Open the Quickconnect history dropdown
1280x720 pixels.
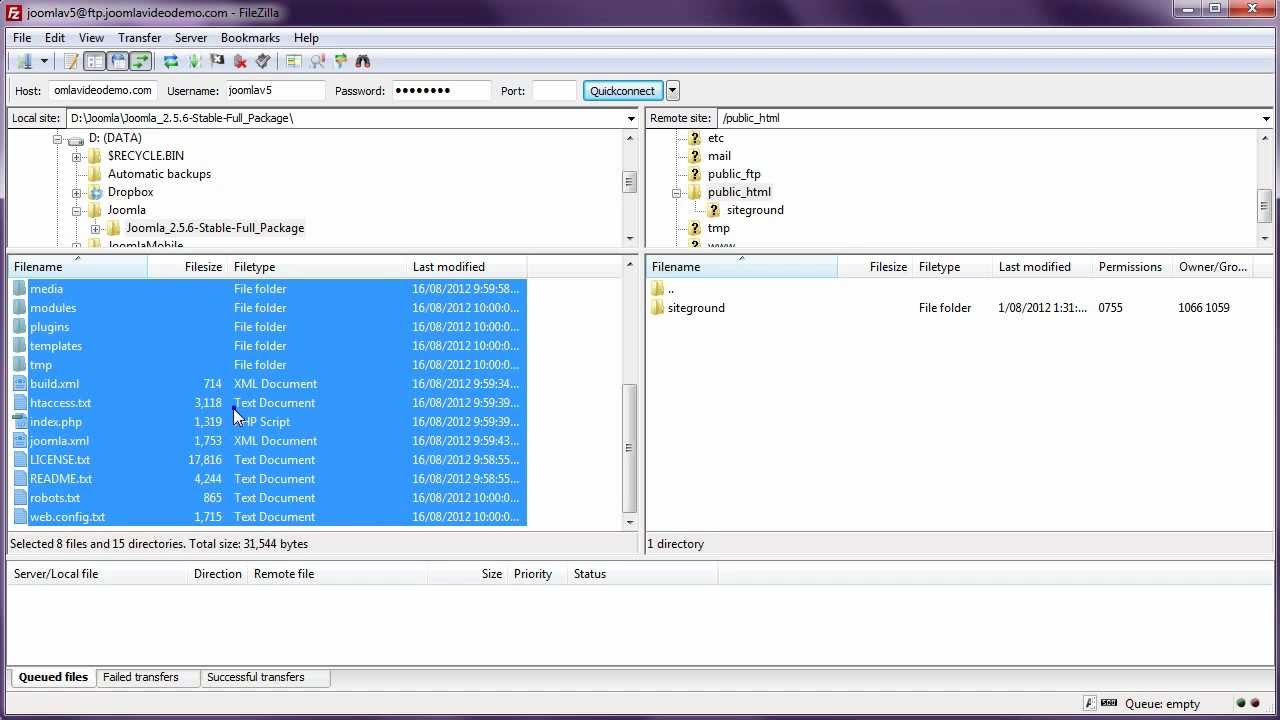pos(673,90)
